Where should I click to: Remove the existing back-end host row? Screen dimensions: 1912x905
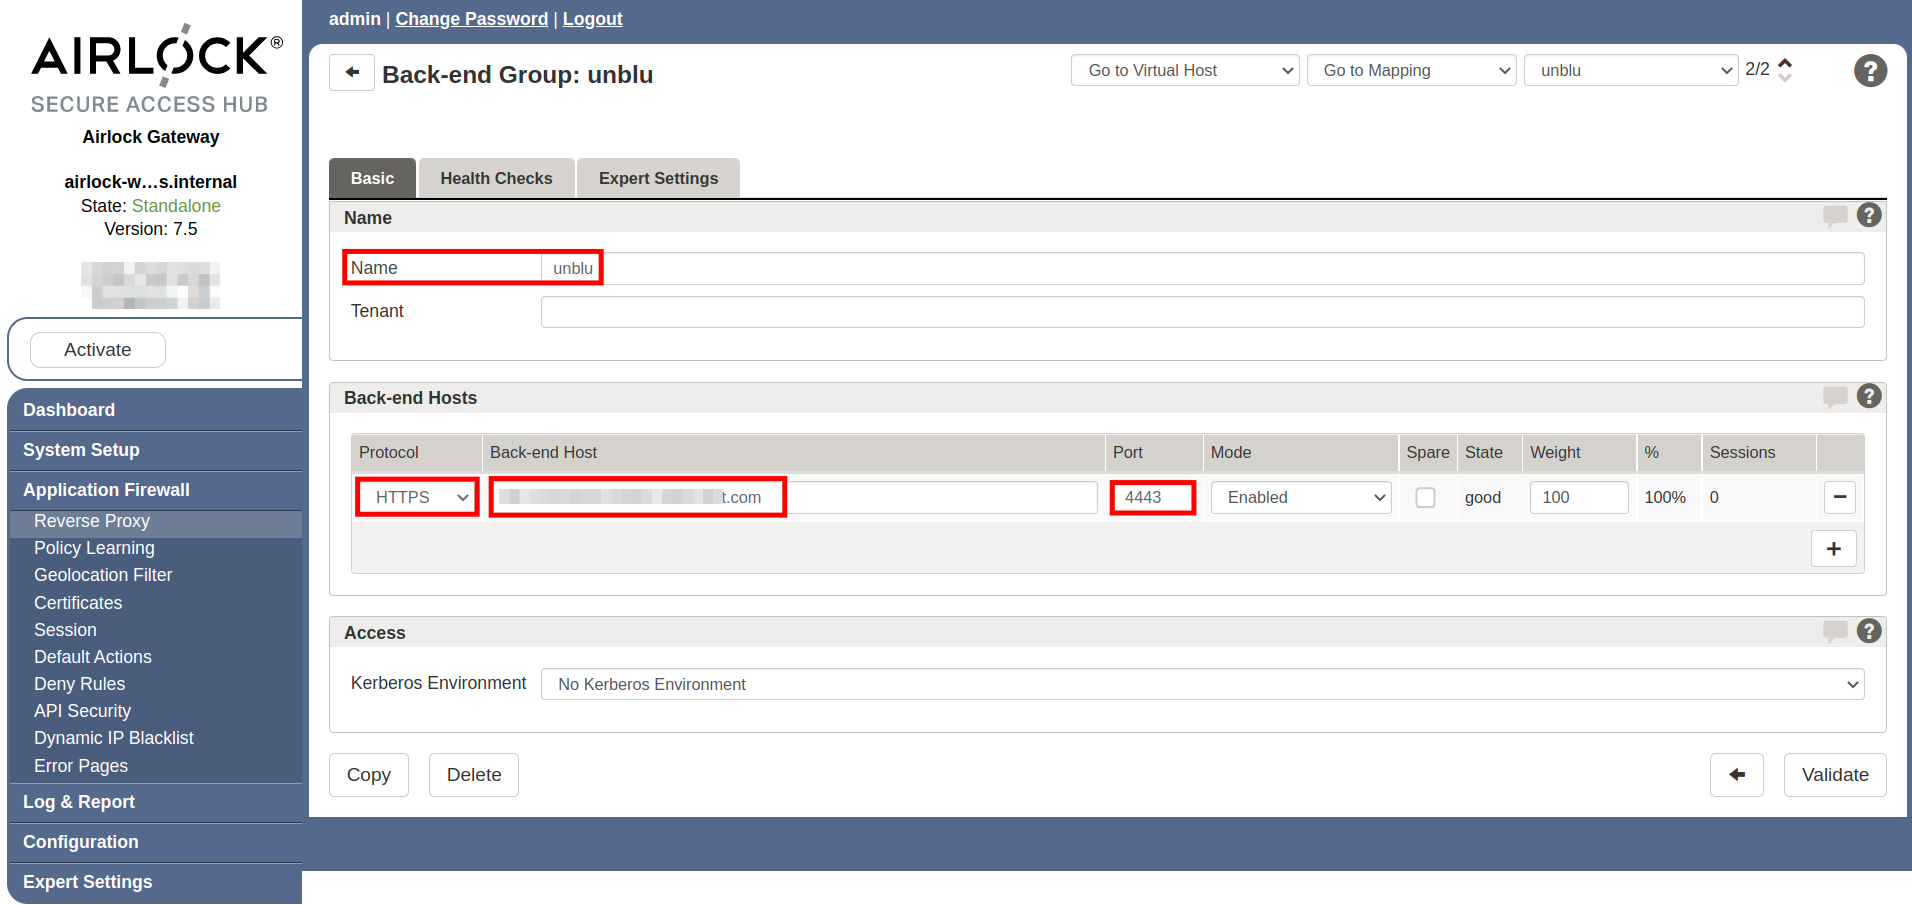[x=1839, y=497]
